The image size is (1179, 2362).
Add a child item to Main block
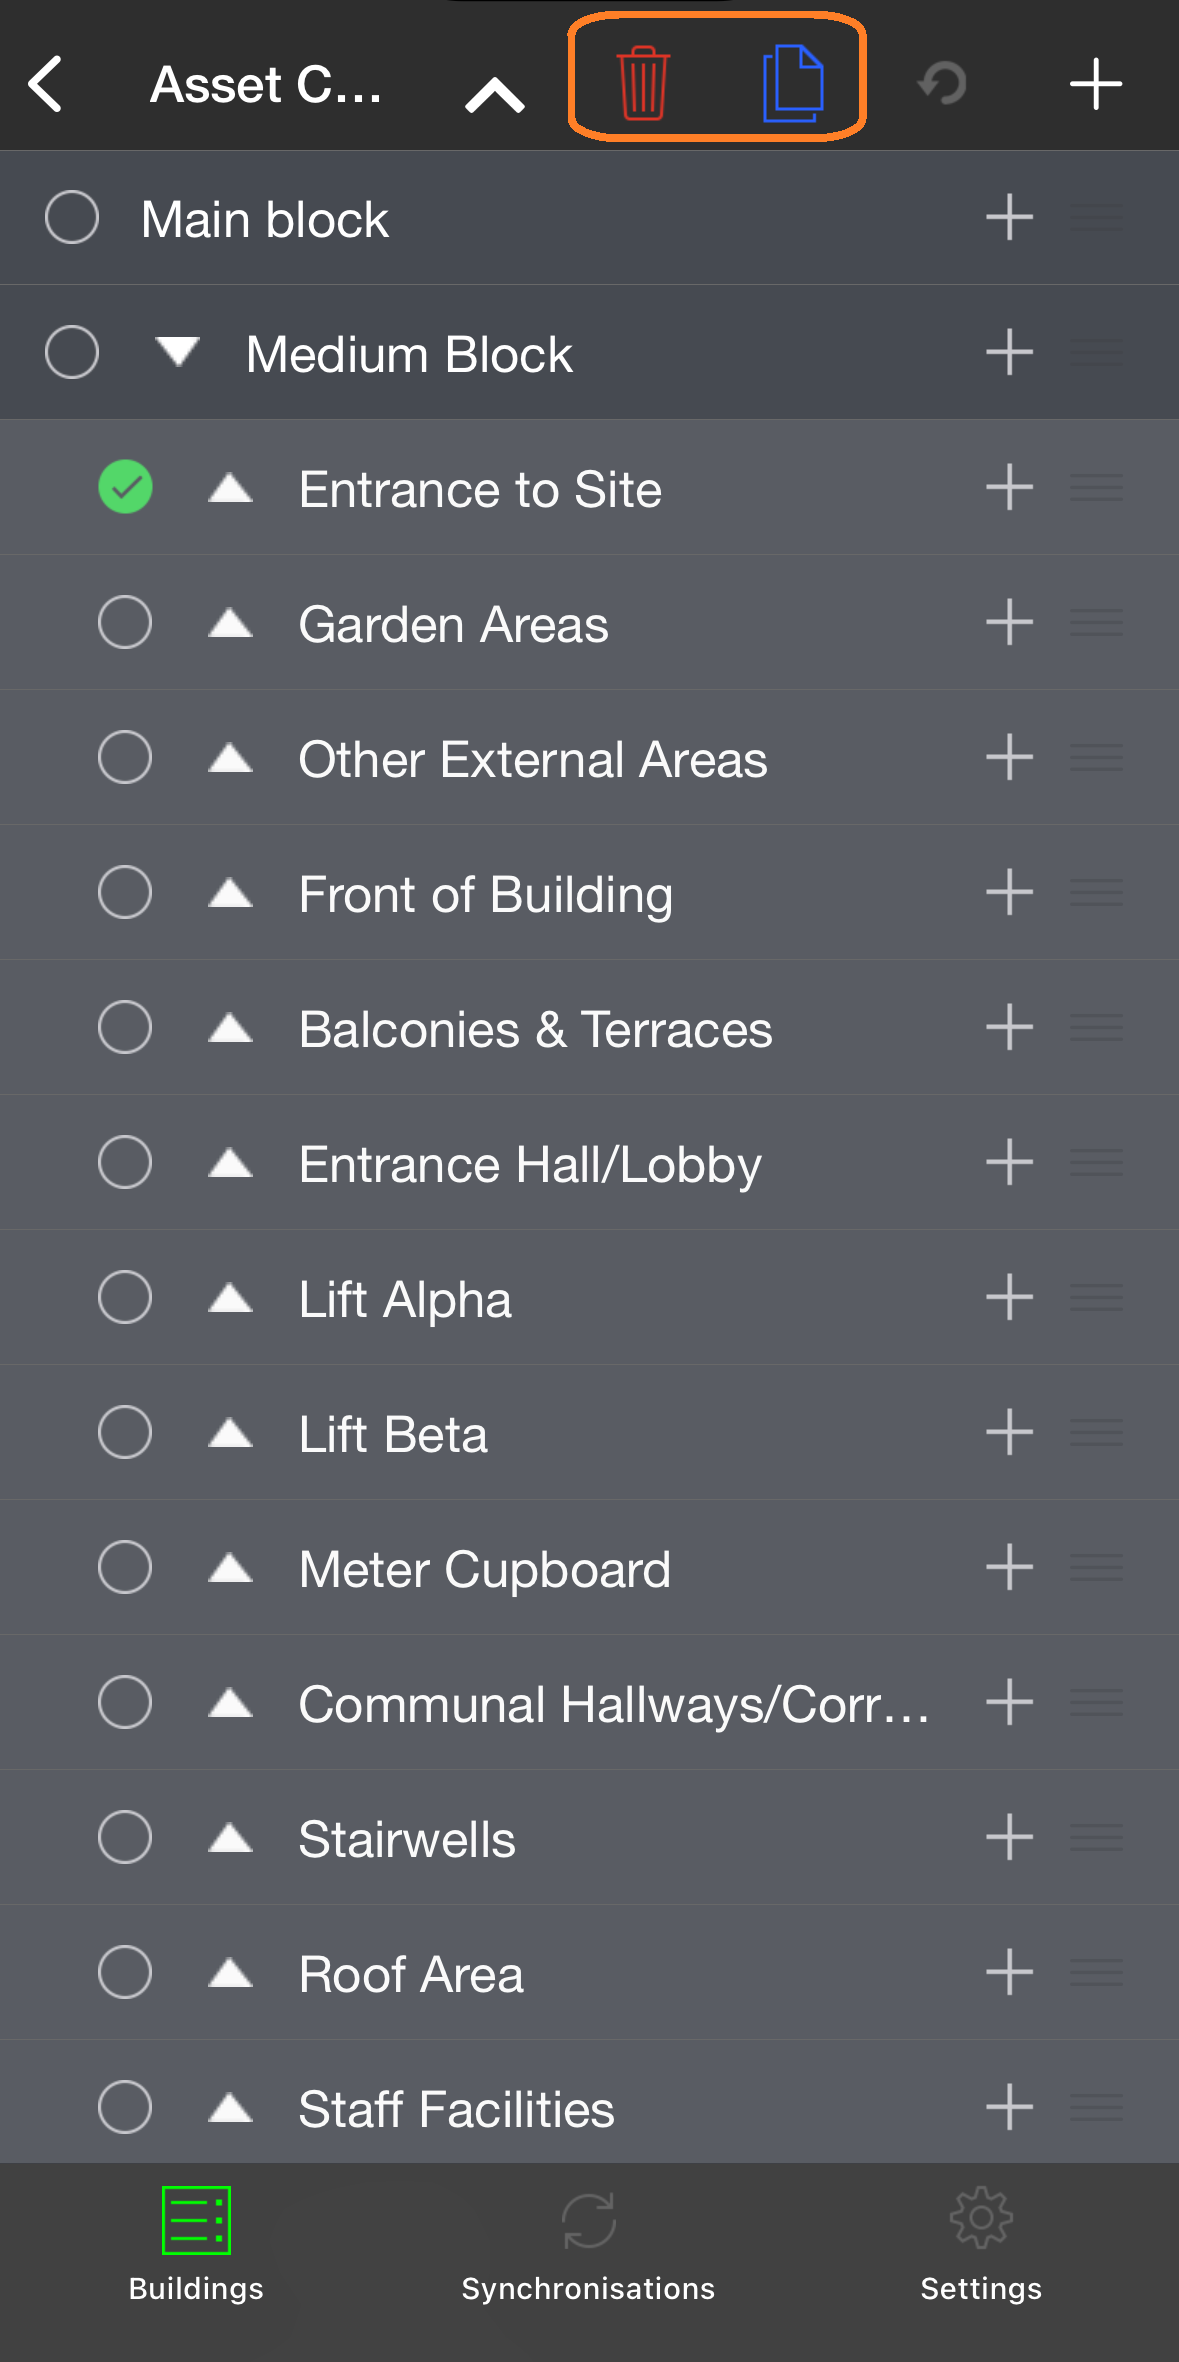coord(1009,217)
